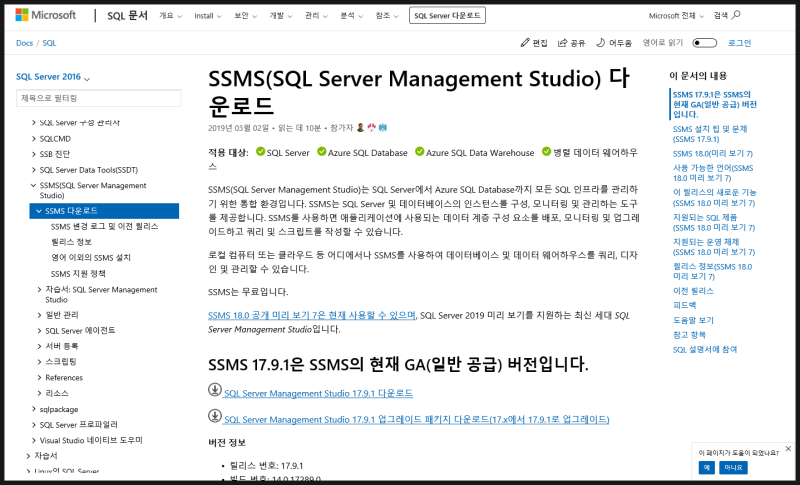Jump to SSMS 설치 팁 및 문제 section
The image size is (800, 485).
[710, 134]
